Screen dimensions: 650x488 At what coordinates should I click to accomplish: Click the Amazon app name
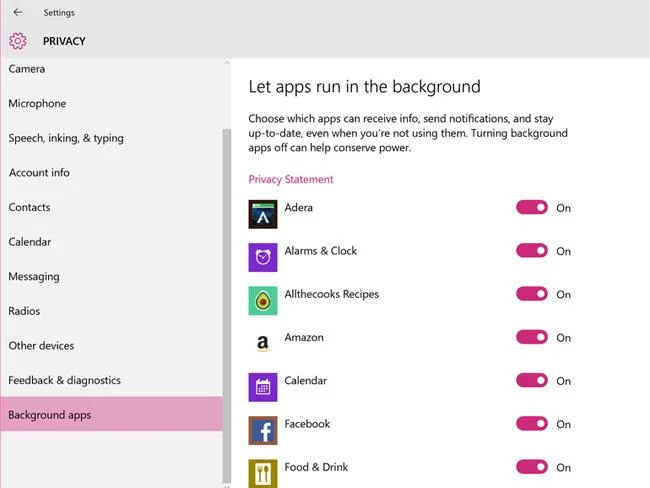point(304,337)
